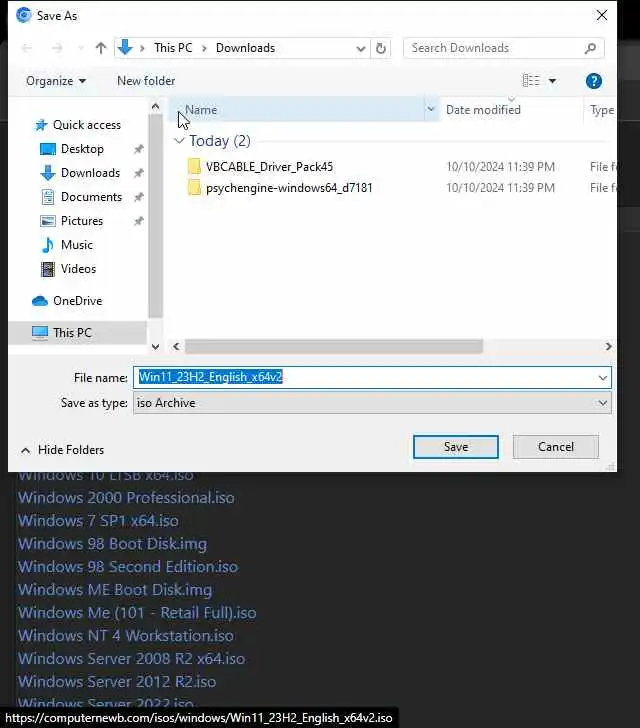Open Windows 98 Boot Disk.img link
Viewport: 640px width, 728px height.
tap(112, 544)
